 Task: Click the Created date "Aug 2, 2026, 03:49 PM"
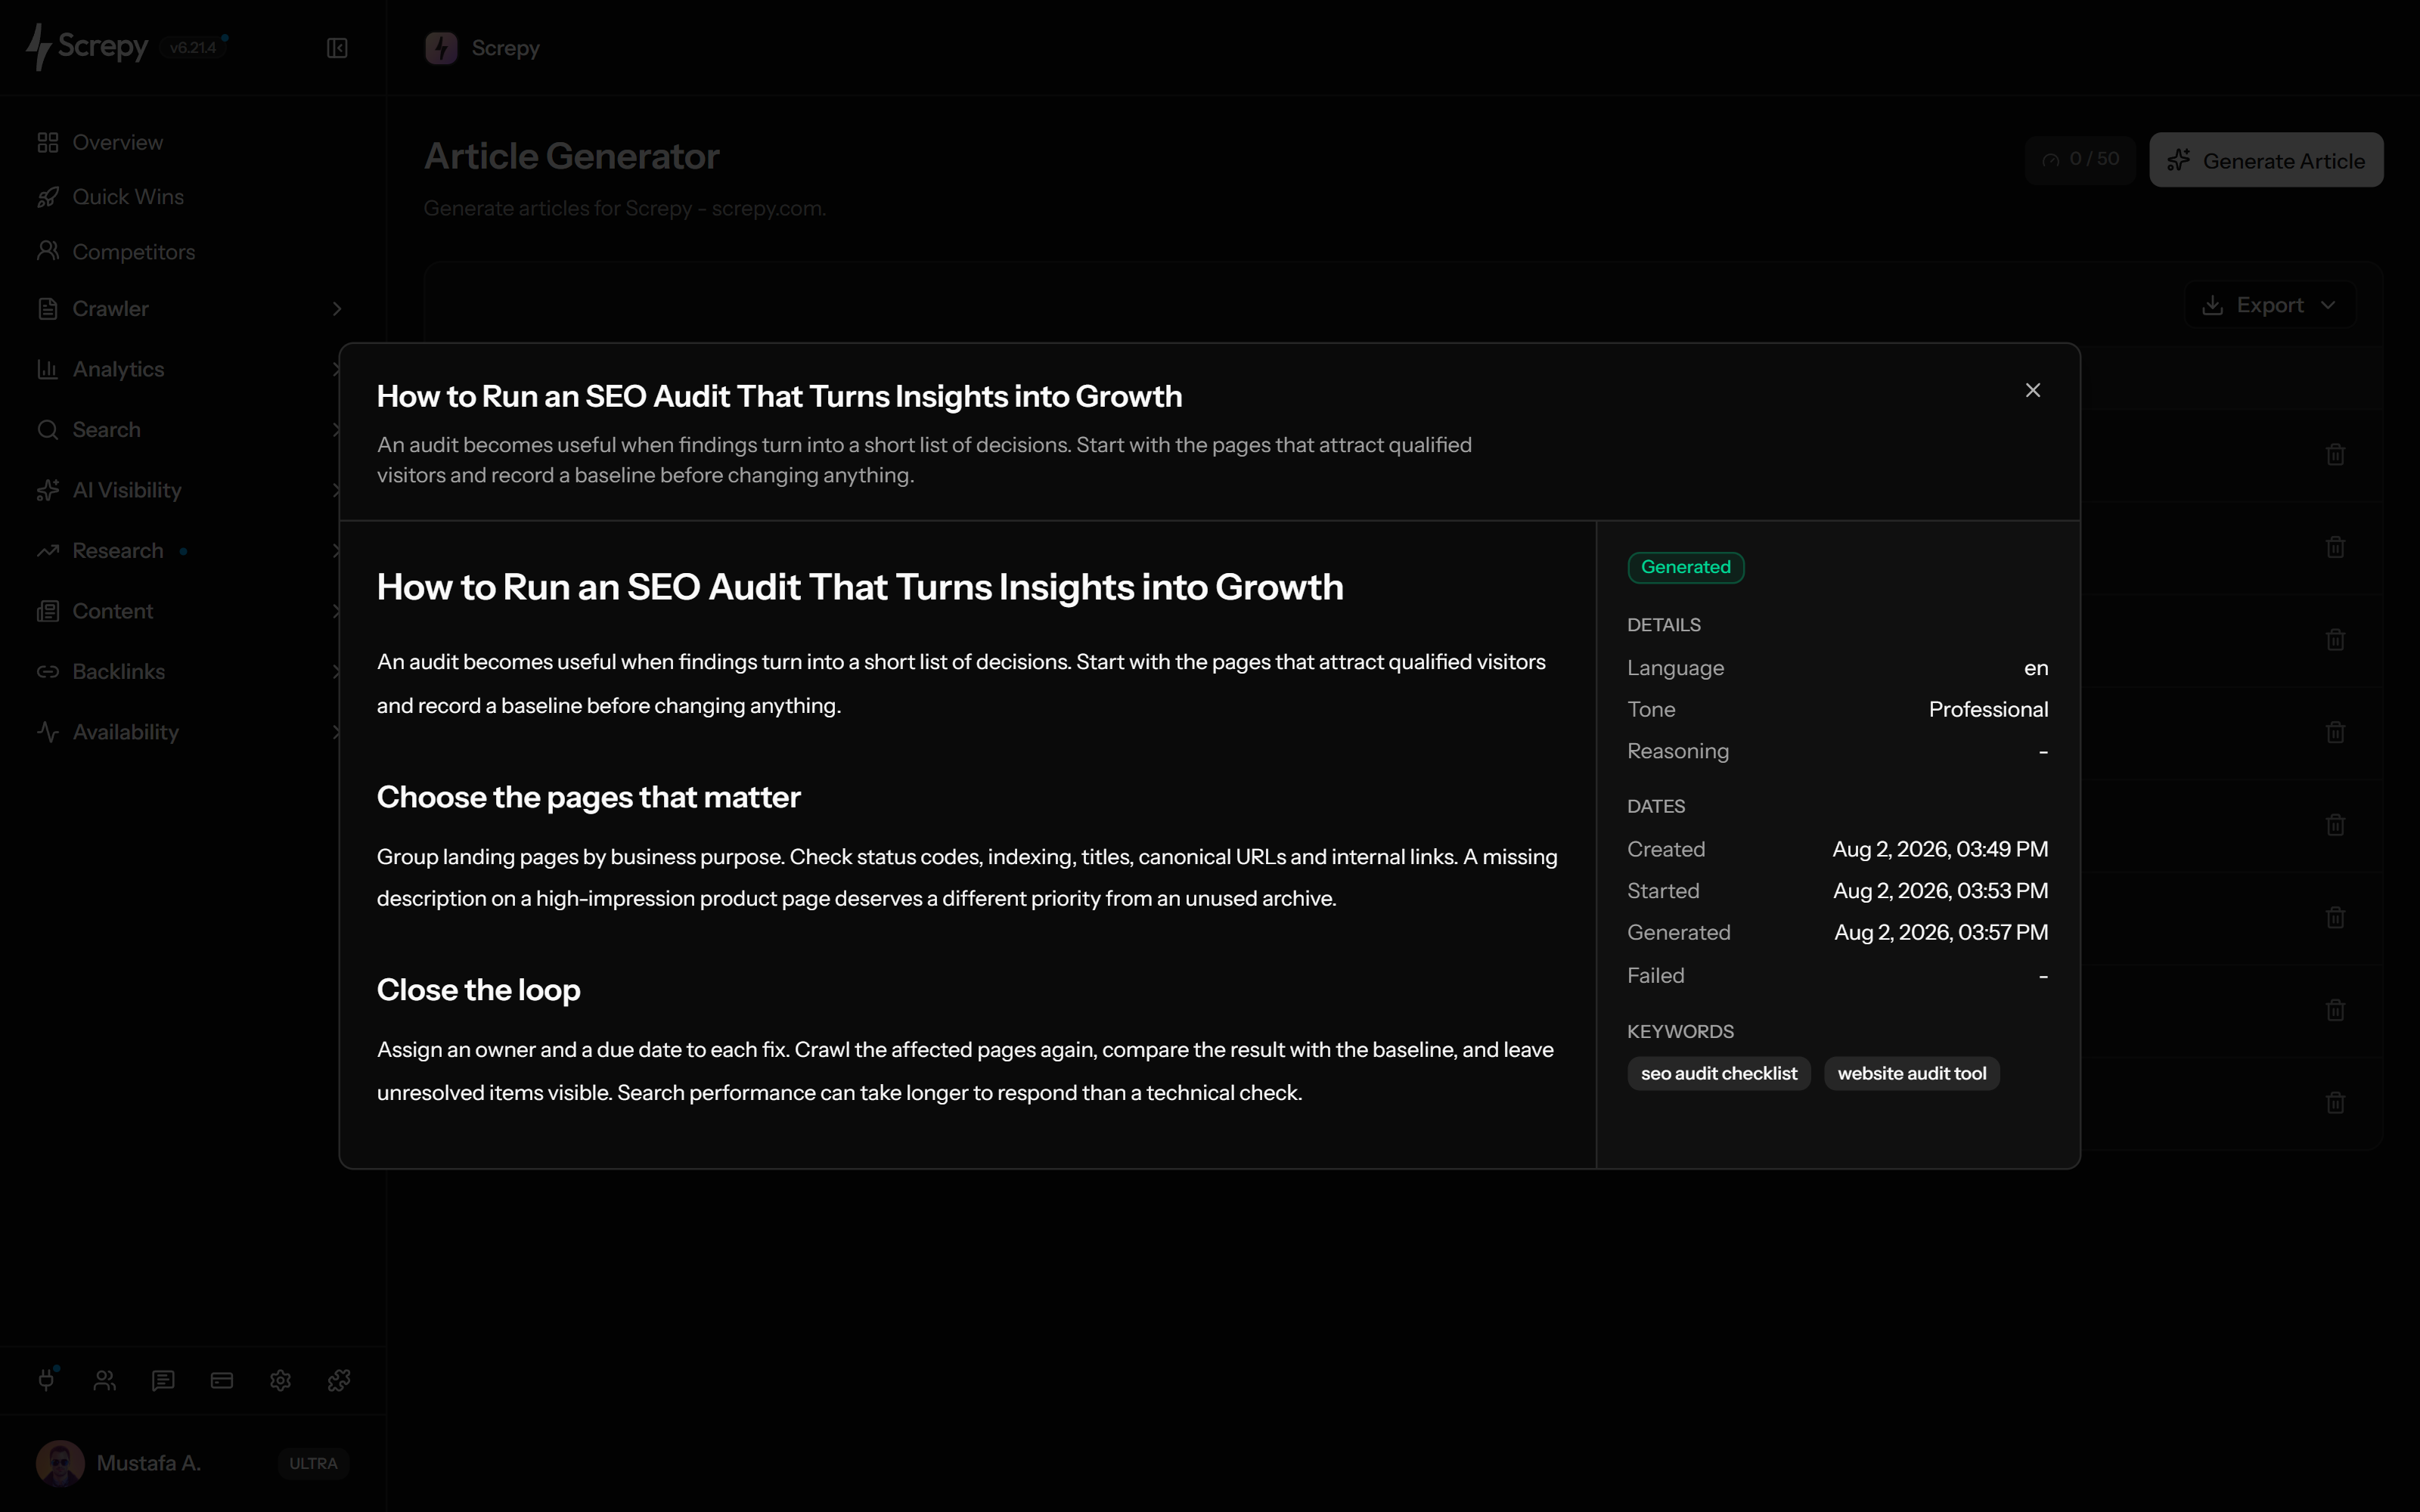[1940, 849]
